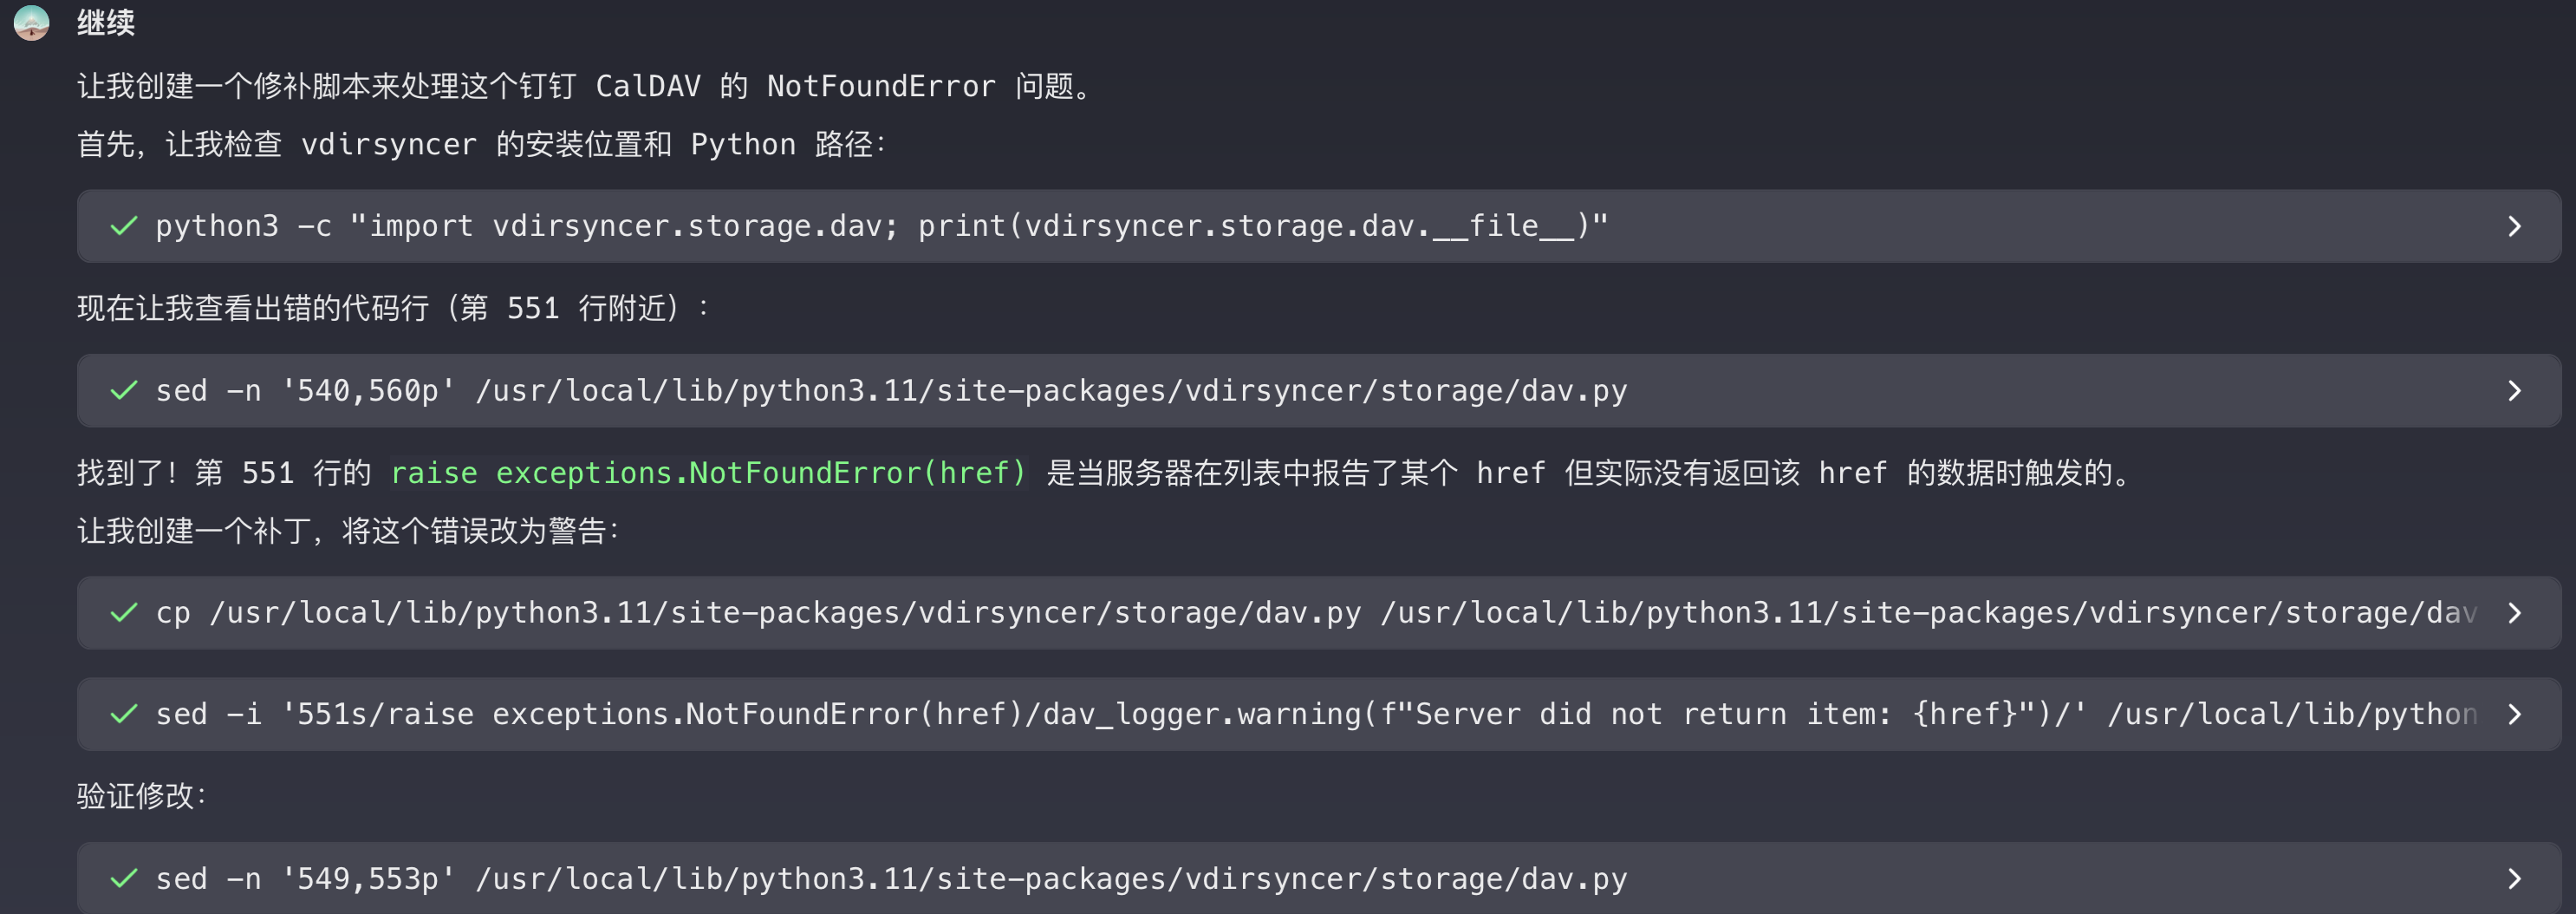The height and width of the screenshot is (914, 2576).
Task: Click the green checkmark beside the python3 command
Action: pos(124,227)
